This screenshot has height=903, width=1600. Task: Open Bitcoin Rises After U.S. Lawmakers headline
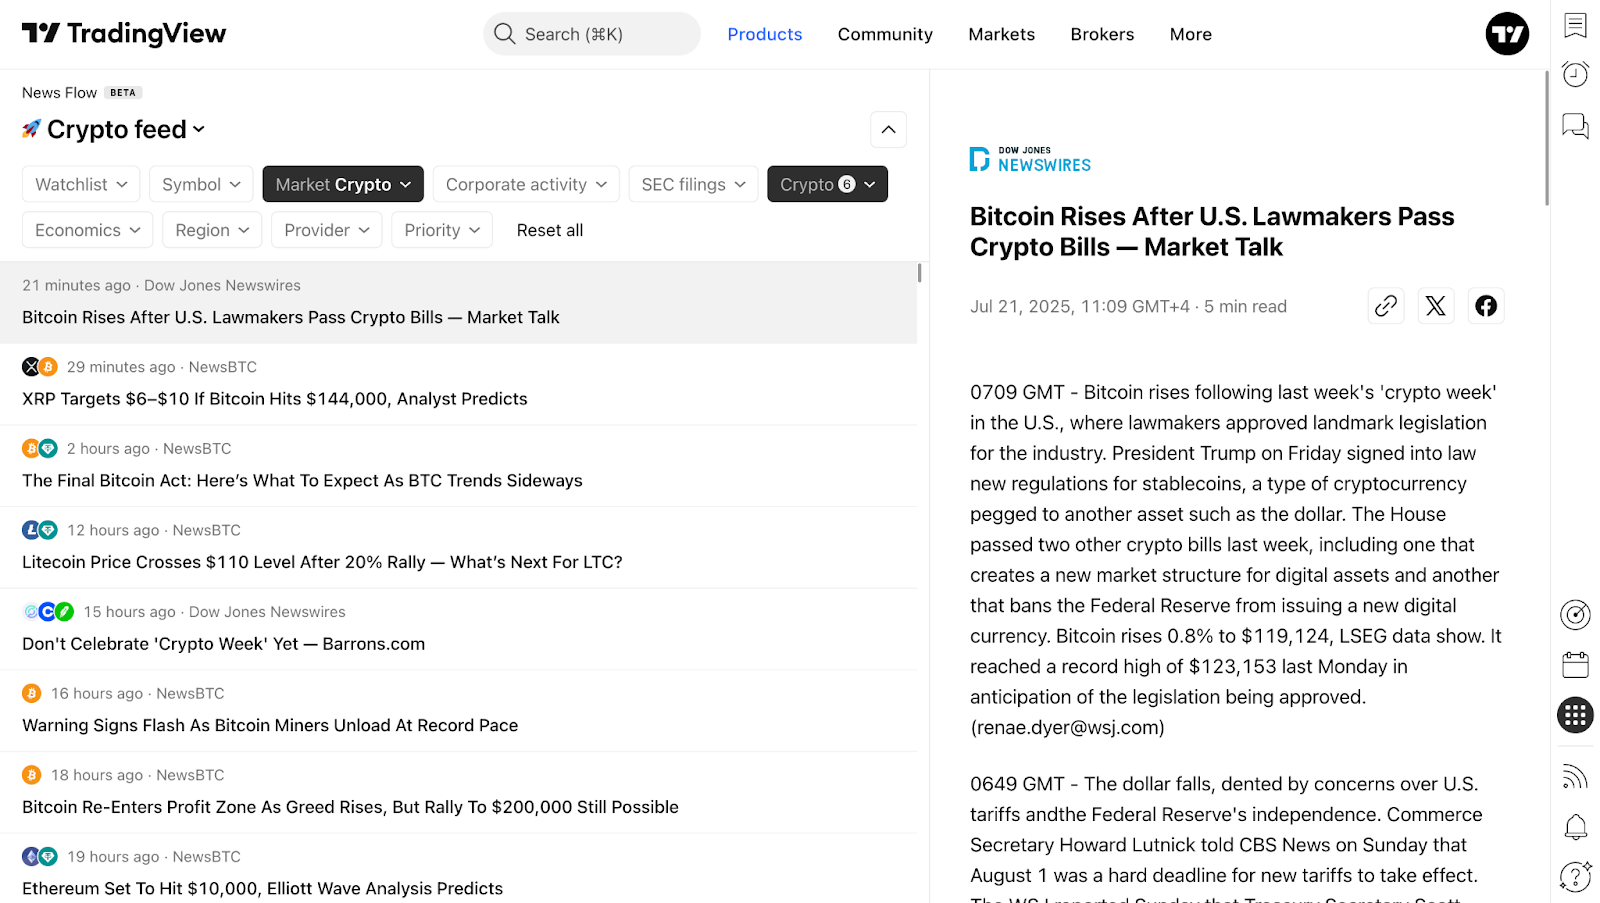click(291, 317)
